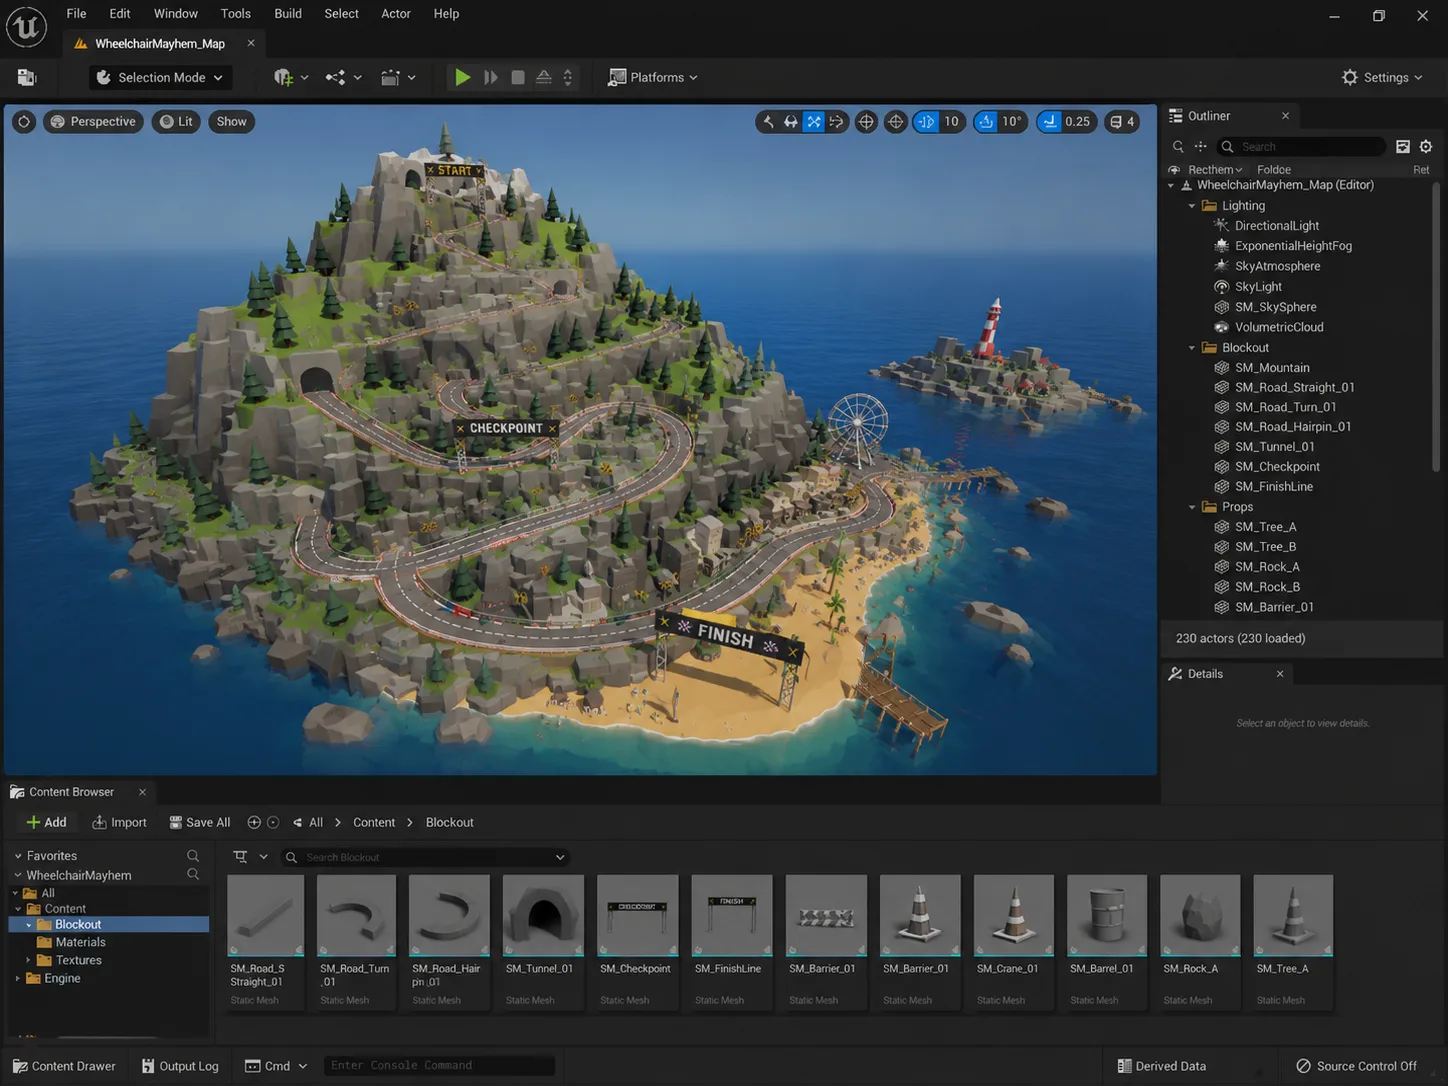The width and height of the screenshot is (1448, 1086).
Task: Open the Build menu
Action: [x=288, y=14]
